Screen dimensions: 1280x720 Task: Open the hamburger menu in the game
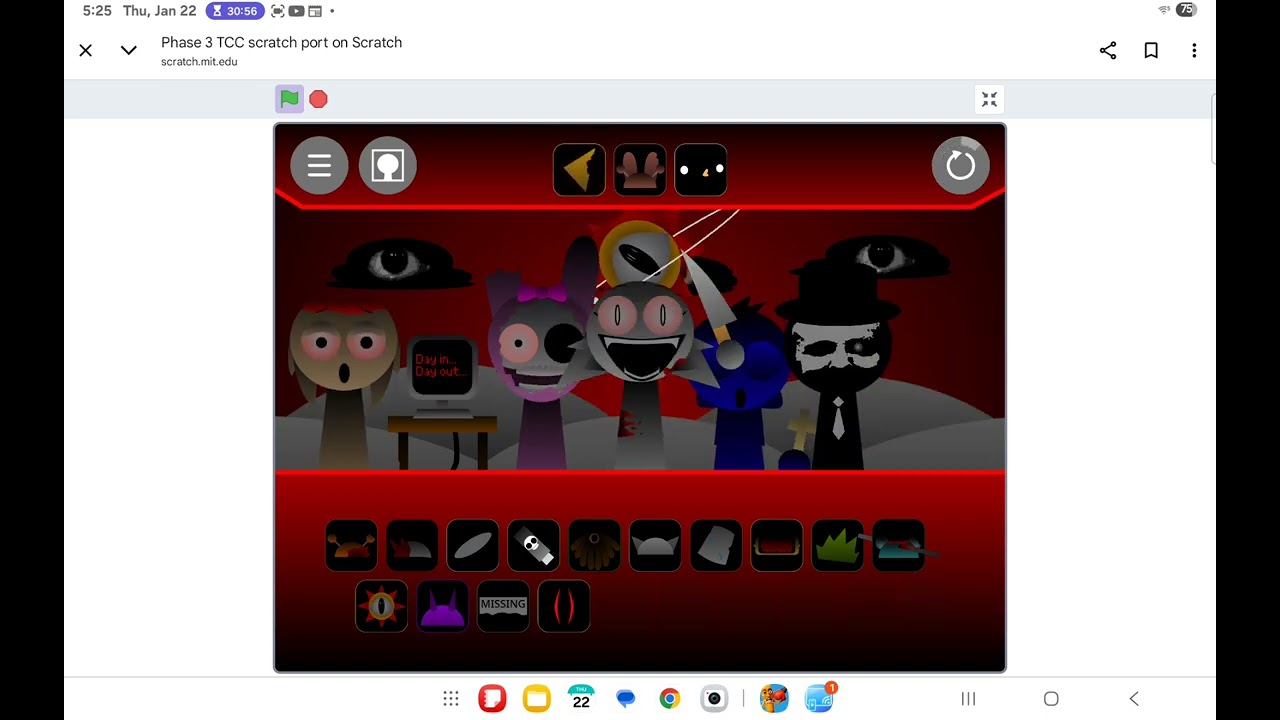point(319,165)
